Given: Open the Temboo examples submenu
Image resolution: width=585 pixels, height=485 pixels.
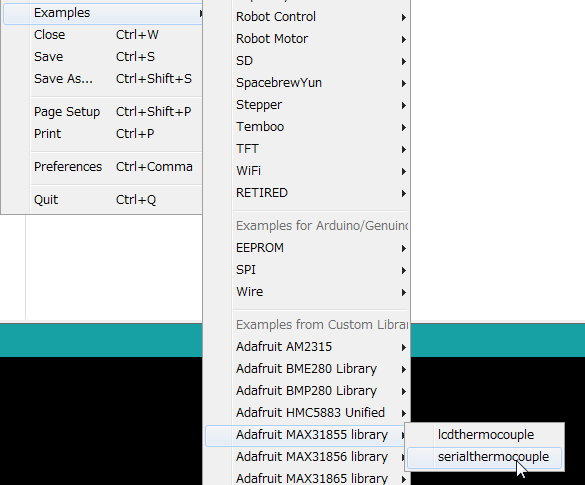Looking at the screenshot, I should (308, 127).
